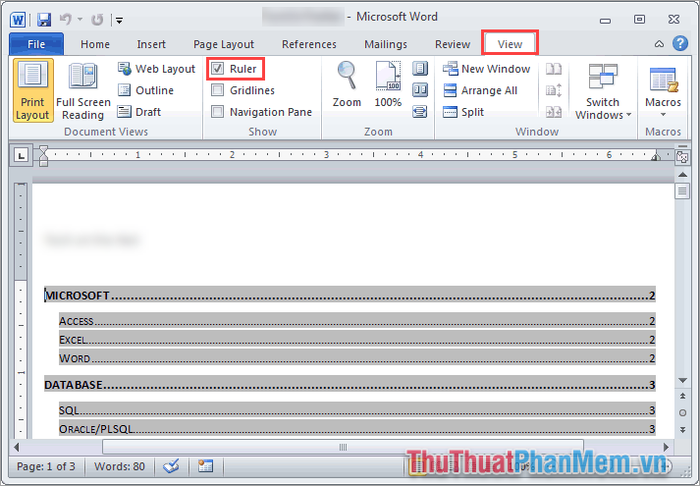
Task: Redo with the repeat arrow icon
Action: point(97,20)
